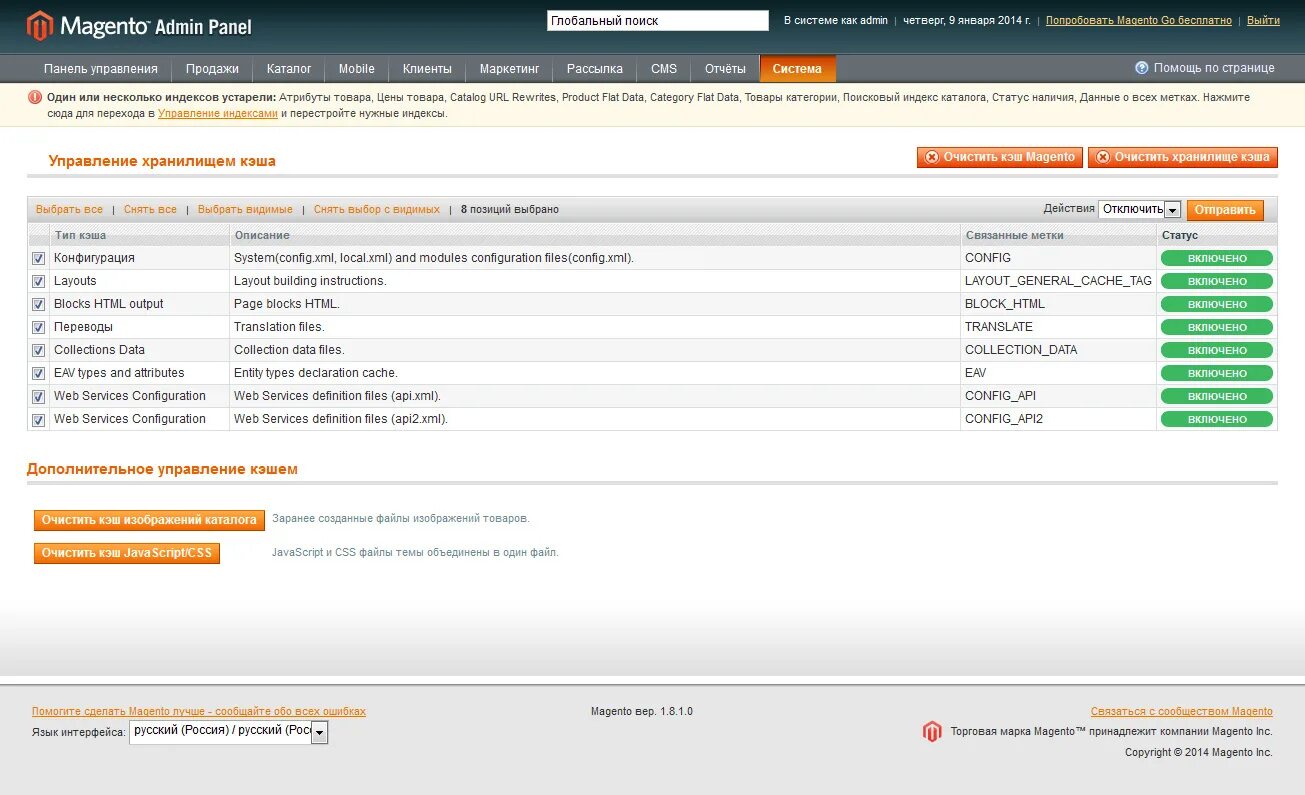Screen dimensions: 1305x795
Task: Click the small Magento logo in footer
Action: pos(932,731)
